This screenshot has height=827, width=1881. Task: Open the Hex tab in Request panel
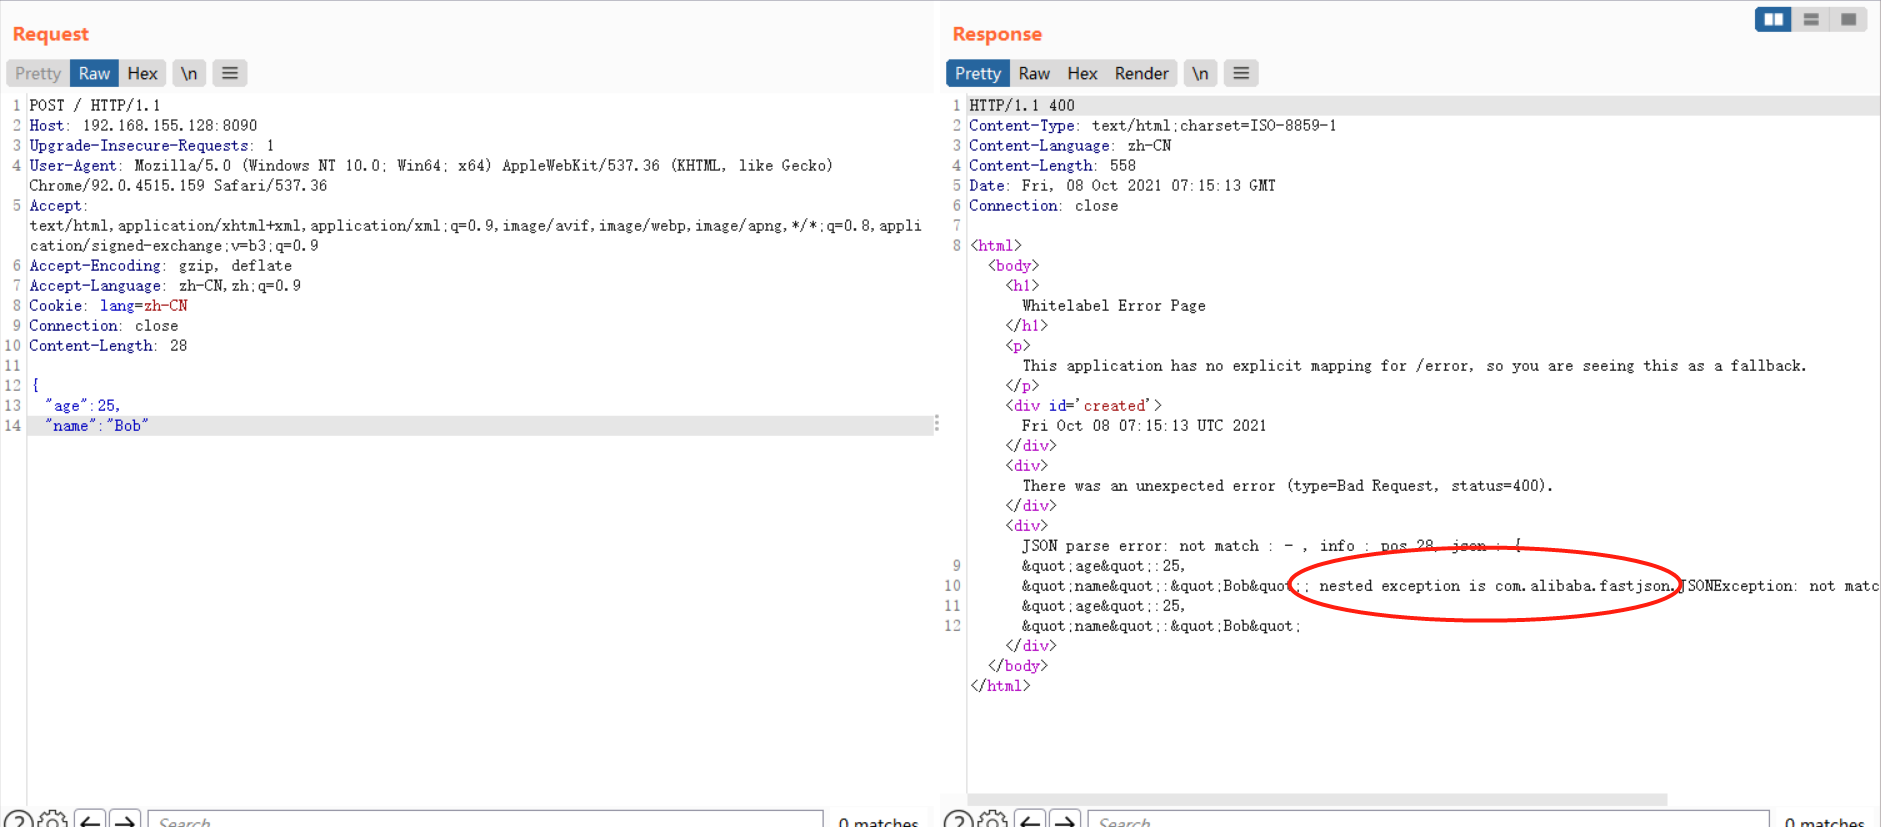pyautogui.click(x=142, y=73)
